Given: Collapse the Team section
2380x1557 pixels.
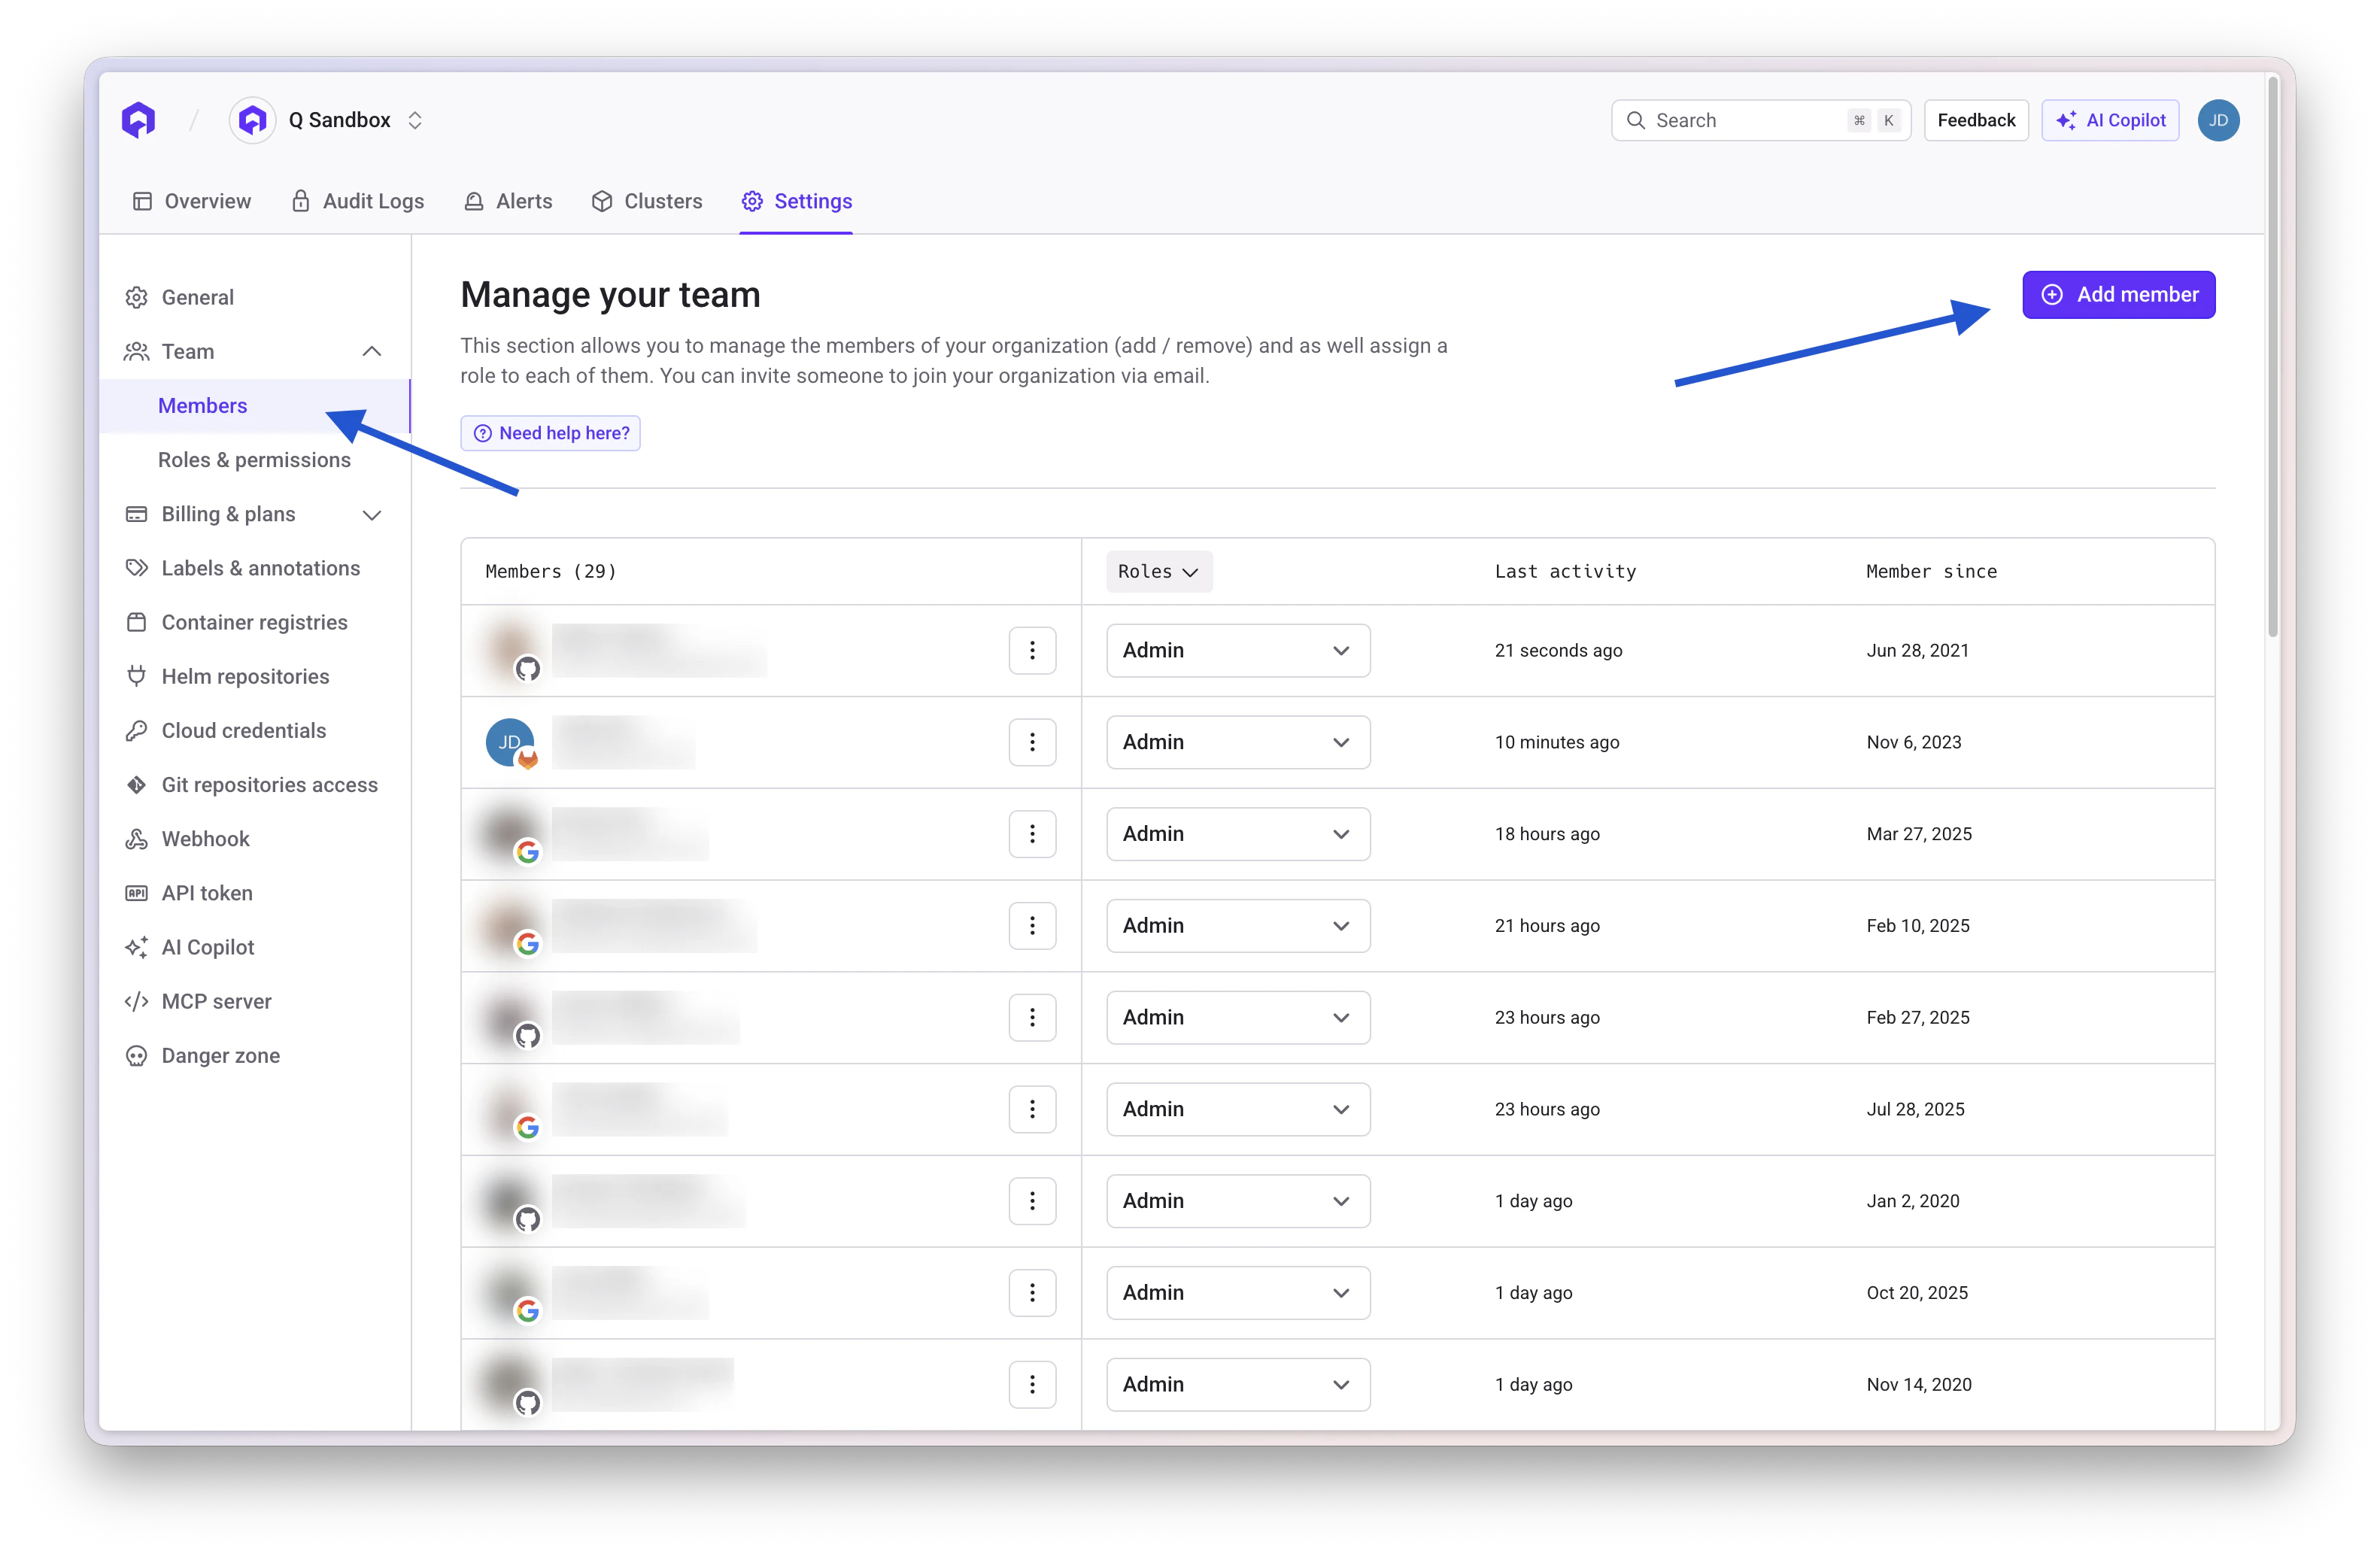Looking at the screenshot, I should click(371, 351).
